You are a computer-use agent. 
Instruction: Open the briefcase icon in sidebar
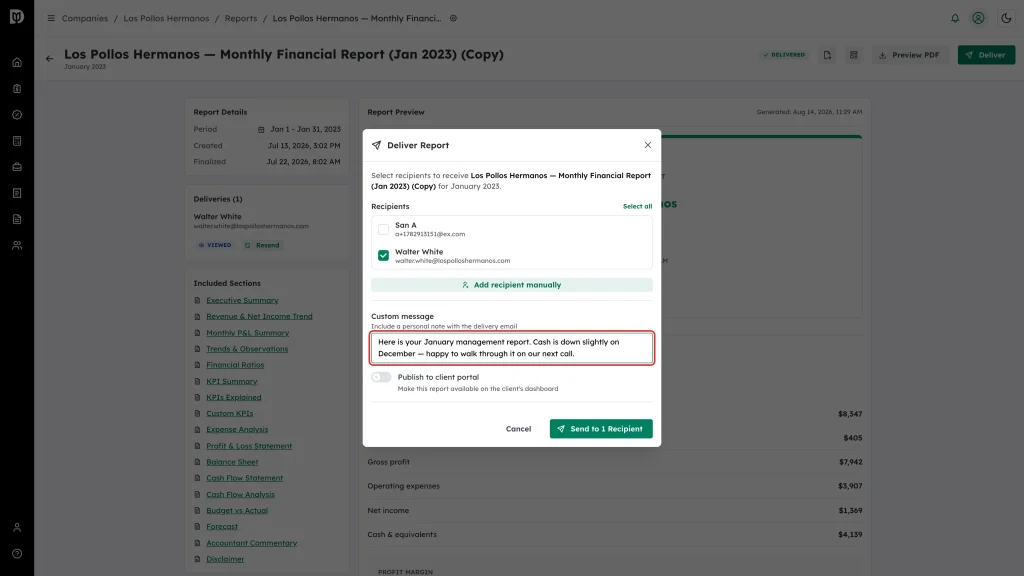[17, 167]
